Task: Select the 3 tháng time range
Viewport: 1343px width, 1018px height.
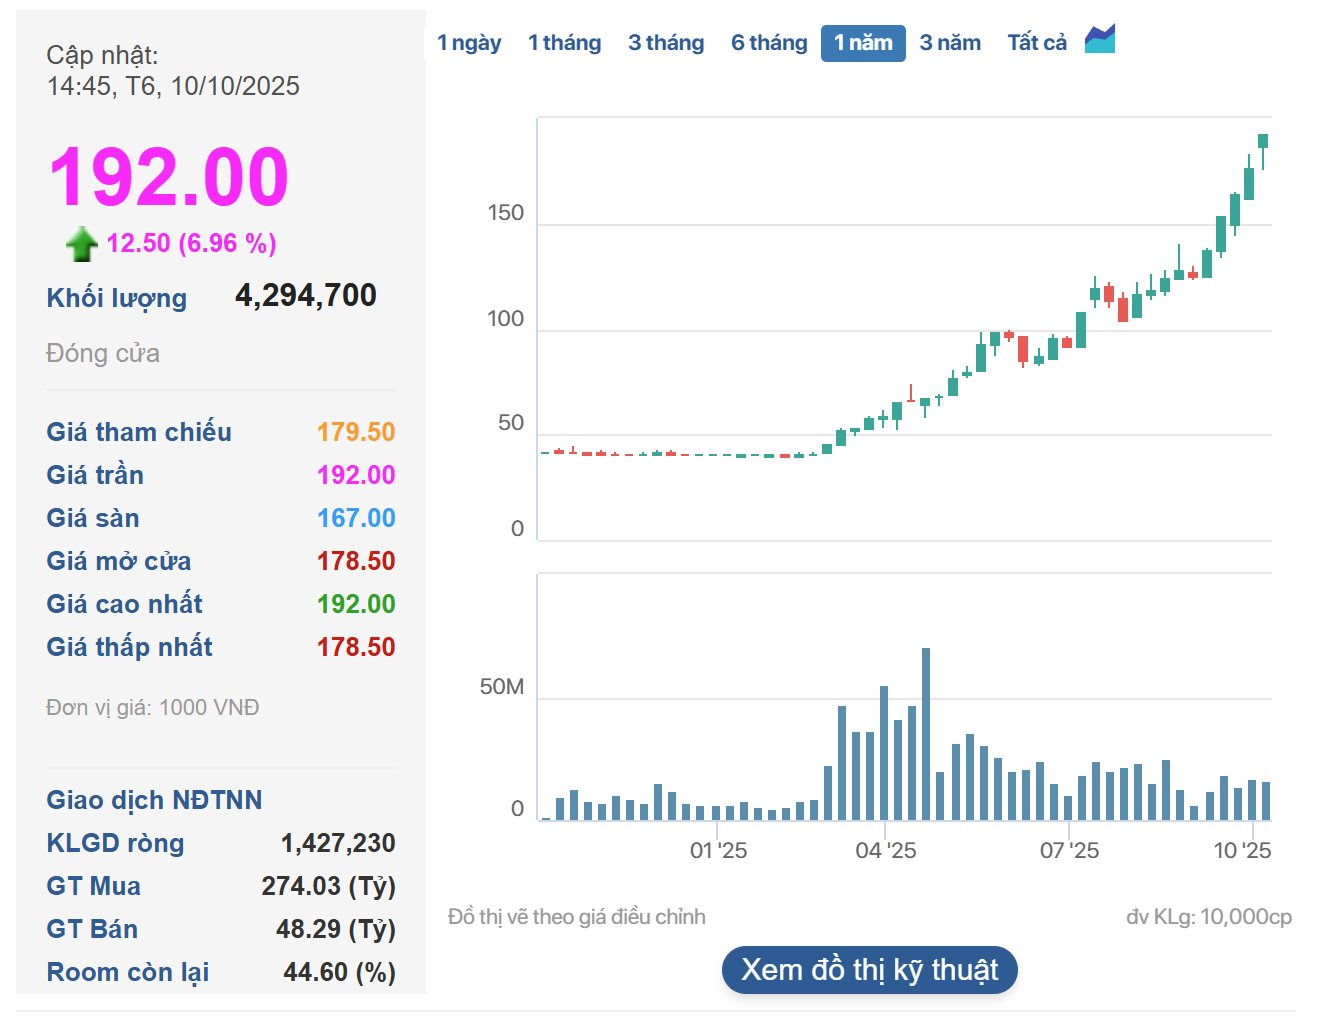Action: click(666, 43)
